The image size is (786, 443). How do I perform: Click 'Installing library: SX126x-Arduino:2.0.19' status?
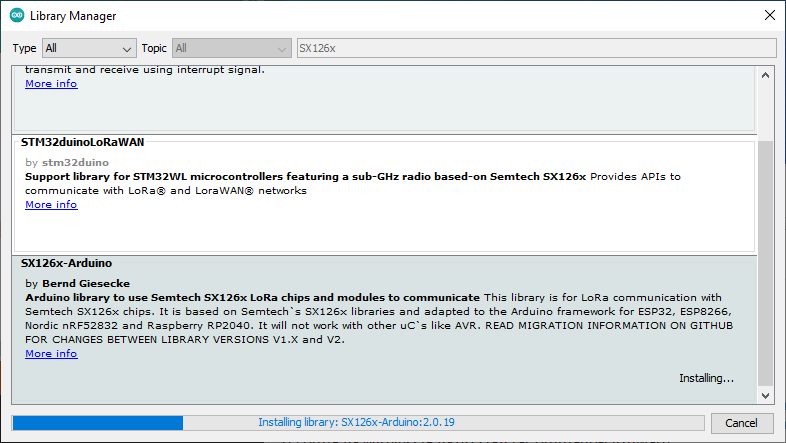(x=356, y=422)
